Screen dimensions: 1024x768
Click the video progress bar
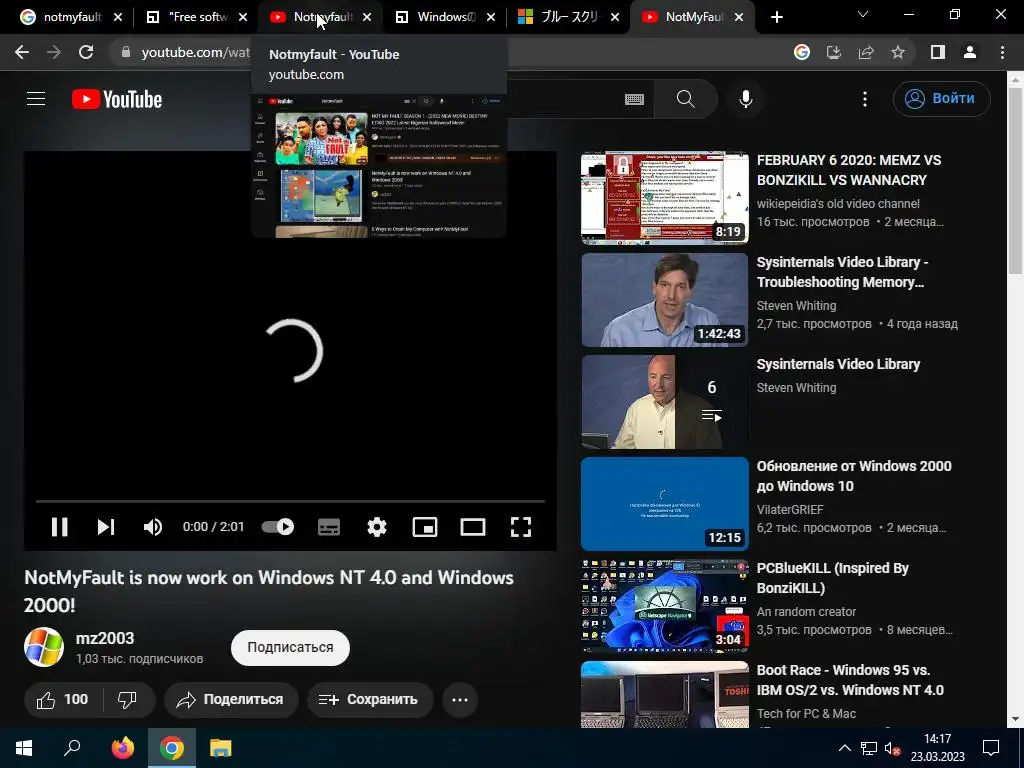point(291,501)
